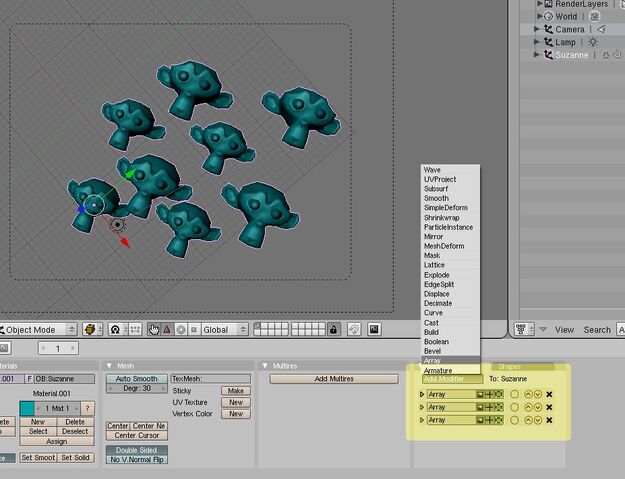Adjust the Degr: 30 auto smooth slider
Screen dimensions: 625x479
click(x=137, y=389)
